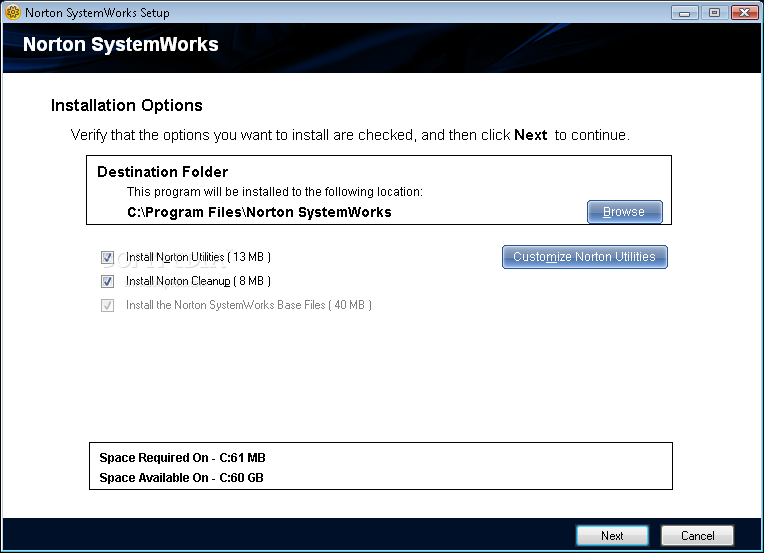Click the Install the Norton SystemWorks Base Files label
Image resolution: width=764 pixels, height=553 pixels.
pyautogui.click(x=249, y=305)
